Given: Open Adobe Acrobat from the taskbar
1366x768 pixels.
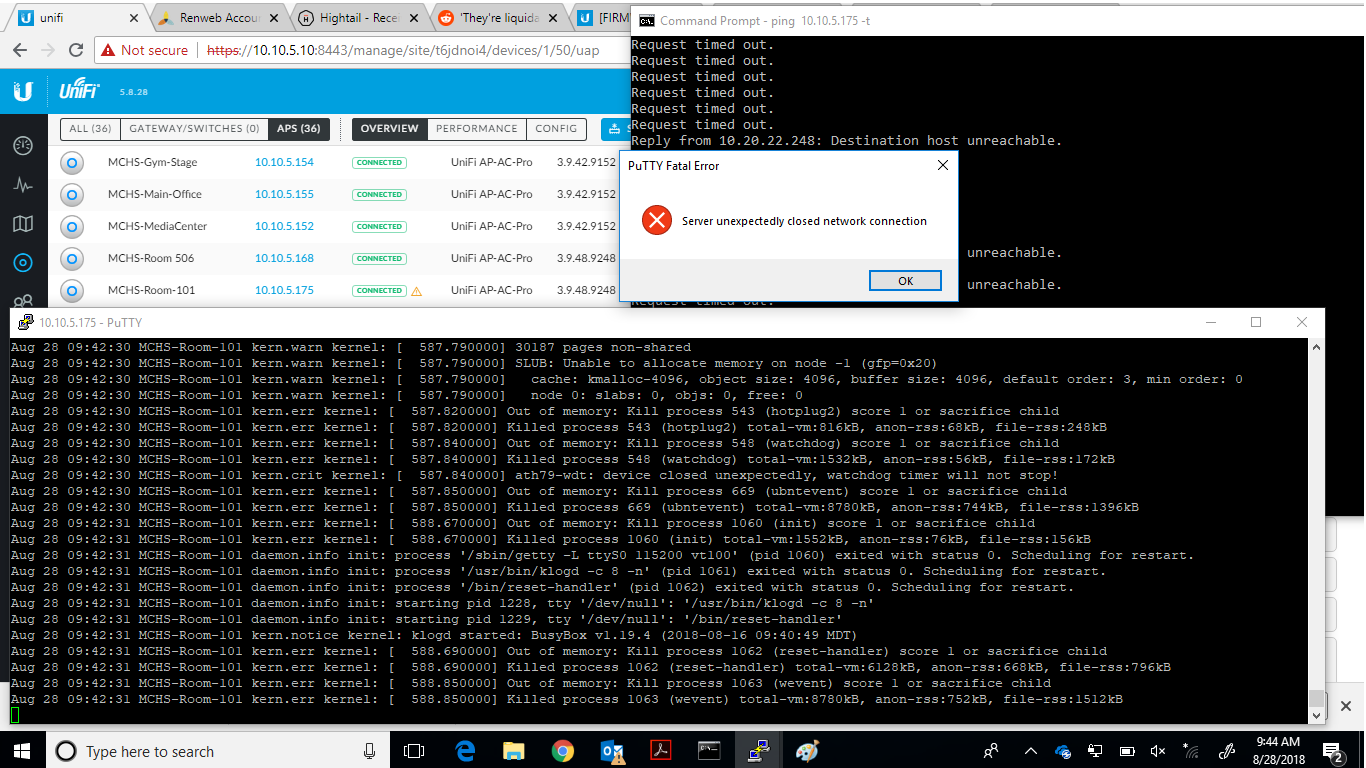Looking at the screenshot, I should [x=660, y=750].
